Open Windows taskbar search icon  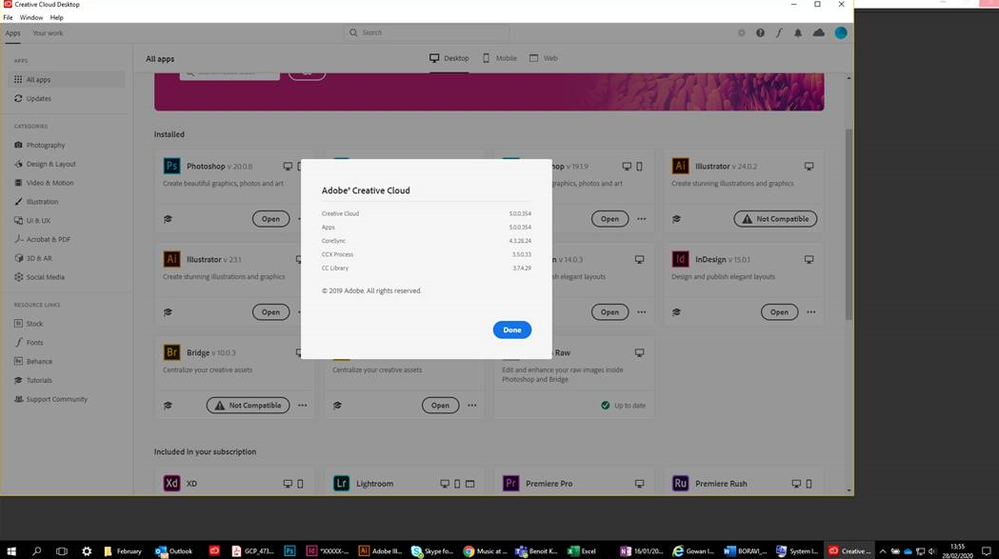click(36, 551)
